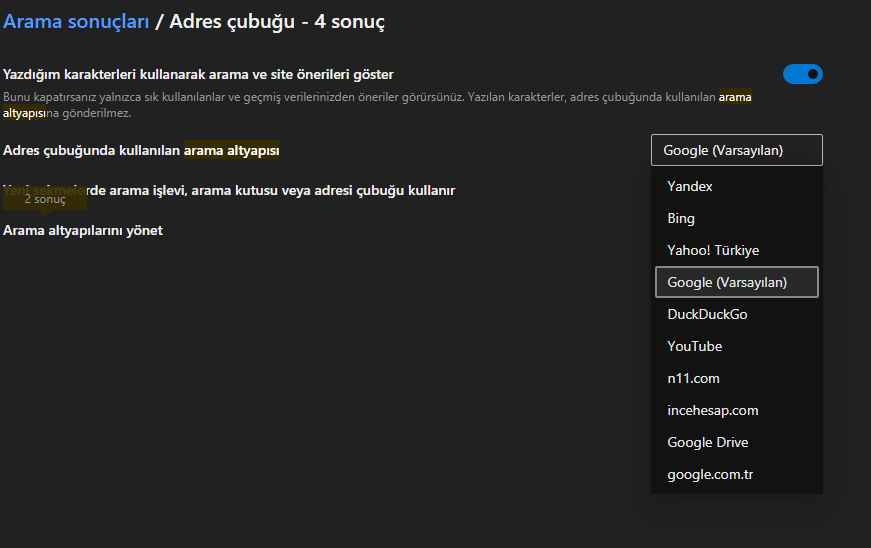Viewport: 871px width, 548px height.
Task: Click the '2 sonuç' search result tooltip
Action: pos(45,200)
